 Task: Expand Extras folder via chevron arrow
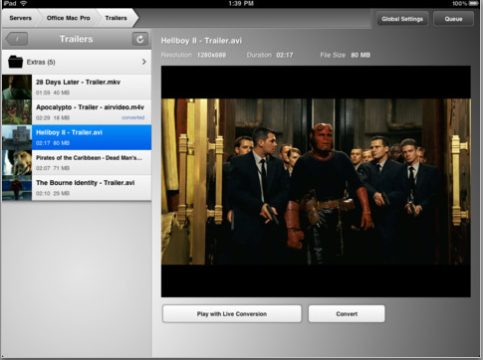coord(144,62)
